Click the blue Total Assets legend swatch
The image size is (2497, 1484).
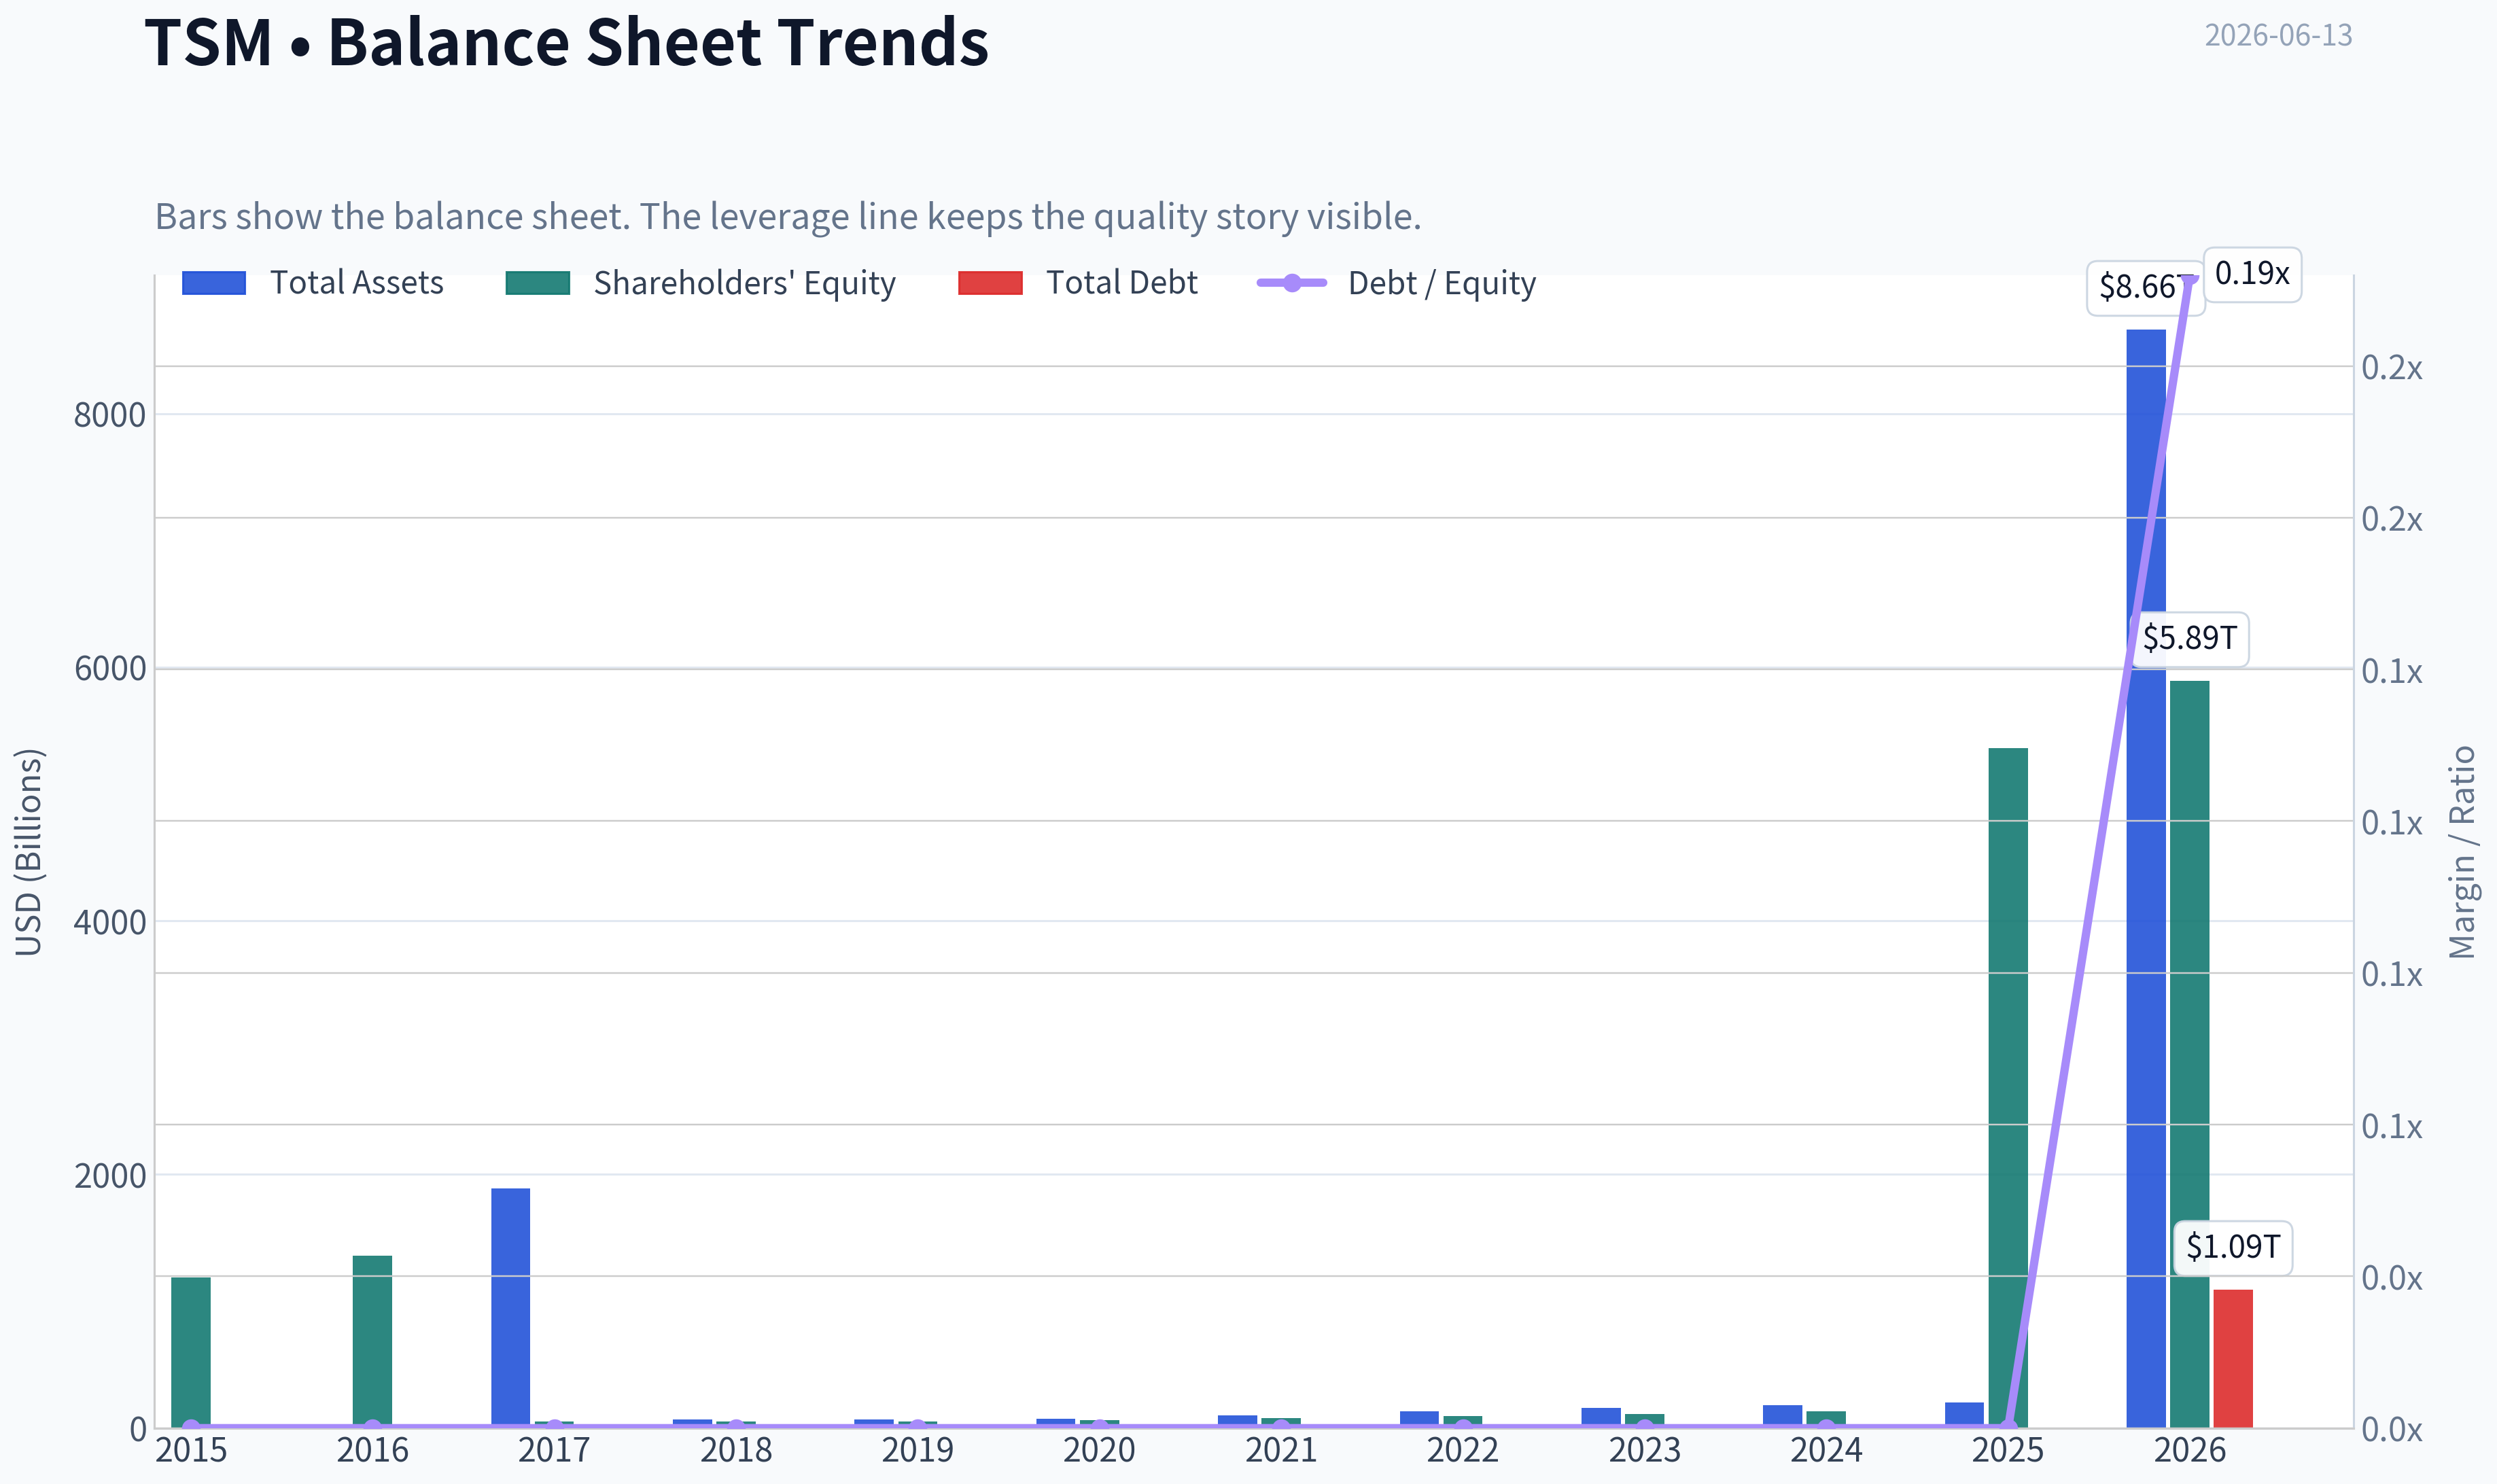click(x=214, y=283)
